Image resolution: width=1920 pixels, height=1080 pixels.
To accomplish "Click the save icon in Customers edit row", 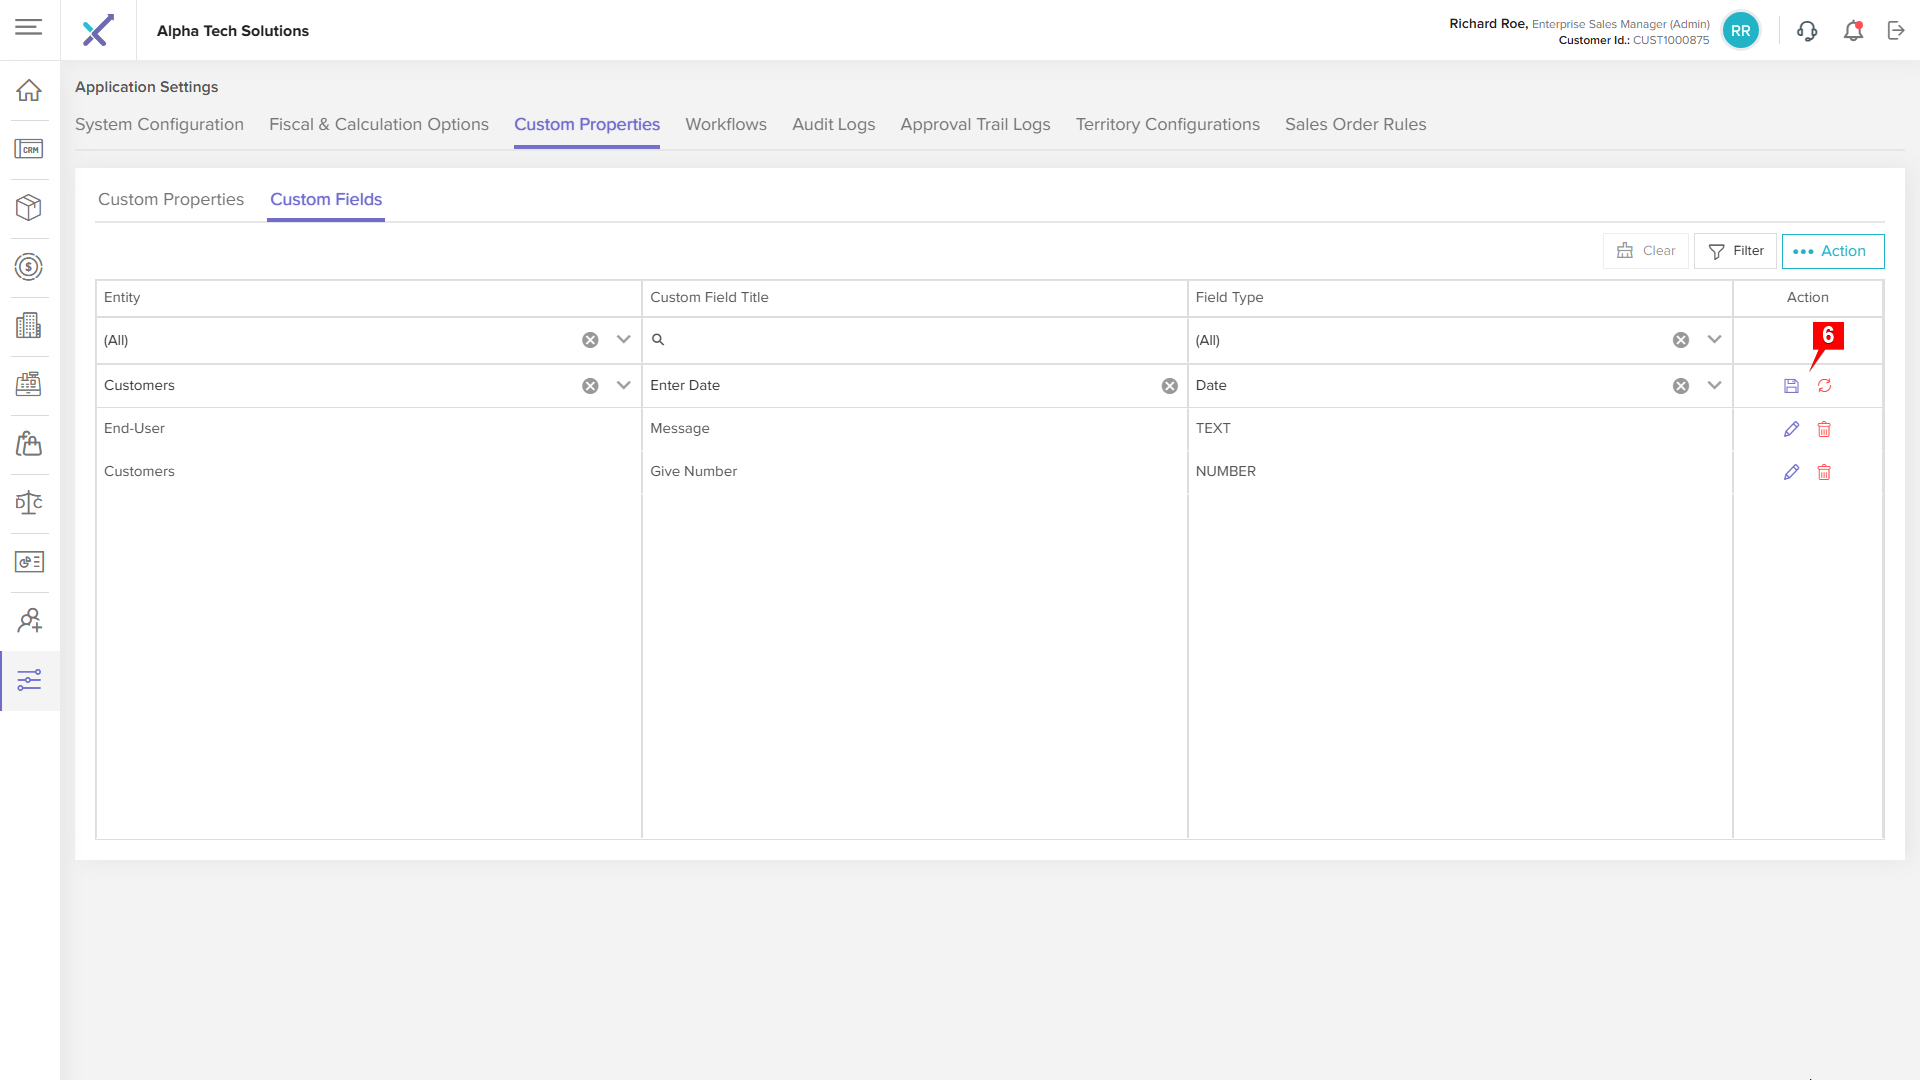I will (1791, 386).
